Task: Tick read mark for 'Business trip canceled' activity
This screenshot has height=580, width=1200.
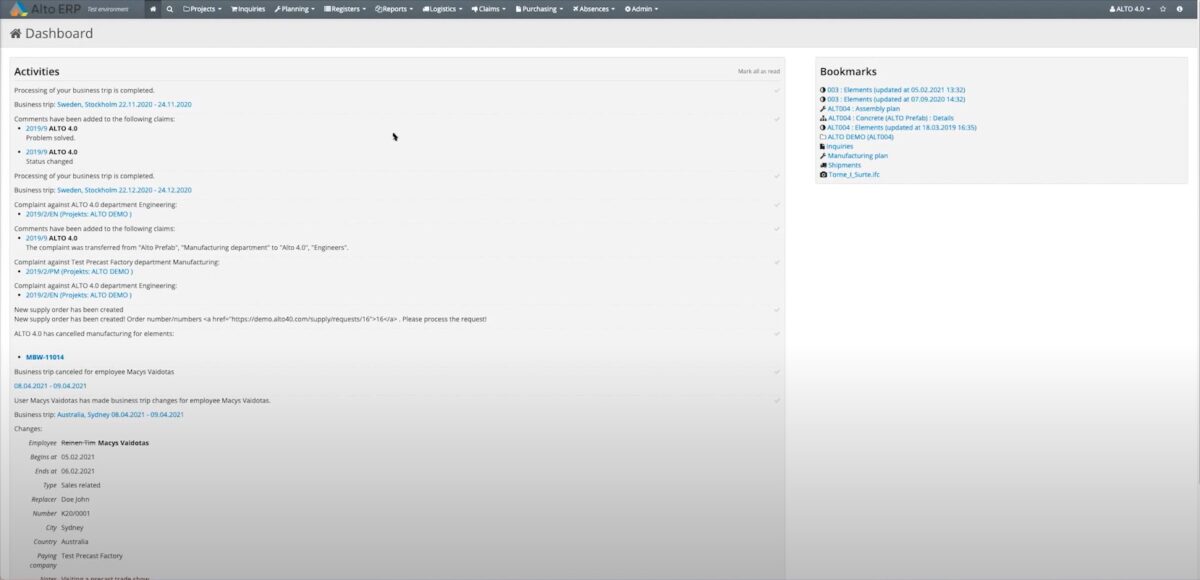Action: (x=776, y=371)
